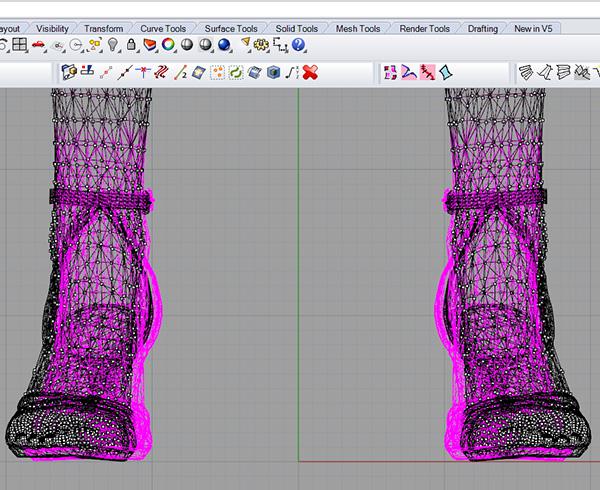The height and width of the screenshot is (490, 600).
Task: Go to the Drafting tab
Action: (482, 29)
